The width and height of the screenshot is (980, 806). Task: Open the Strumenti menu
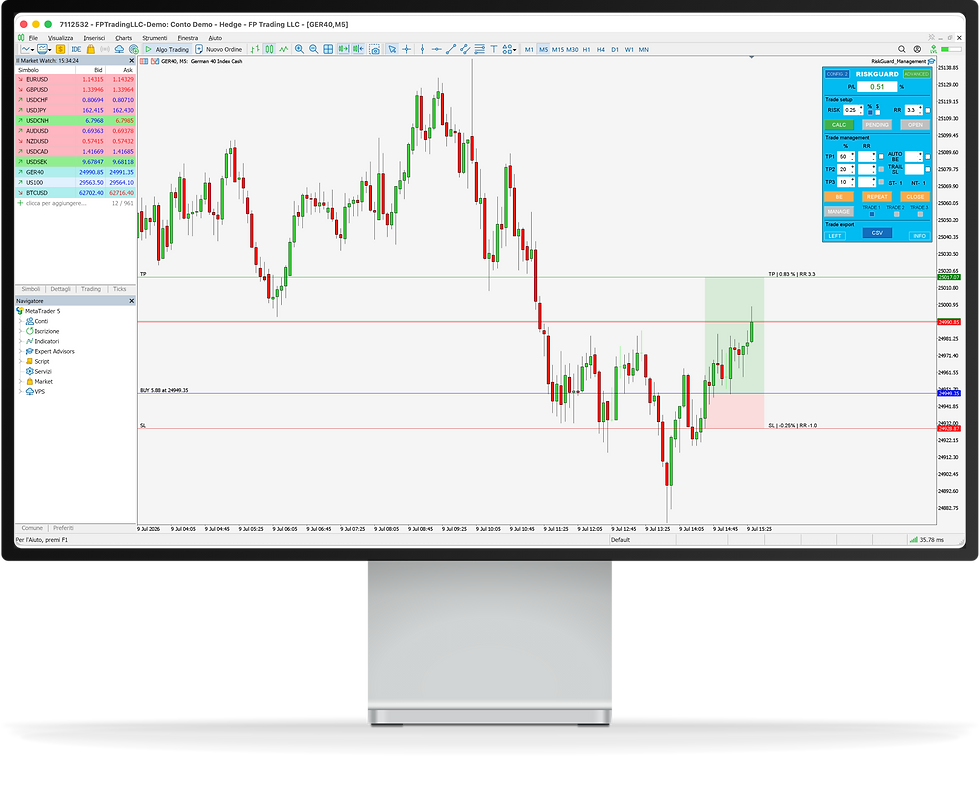154,38
